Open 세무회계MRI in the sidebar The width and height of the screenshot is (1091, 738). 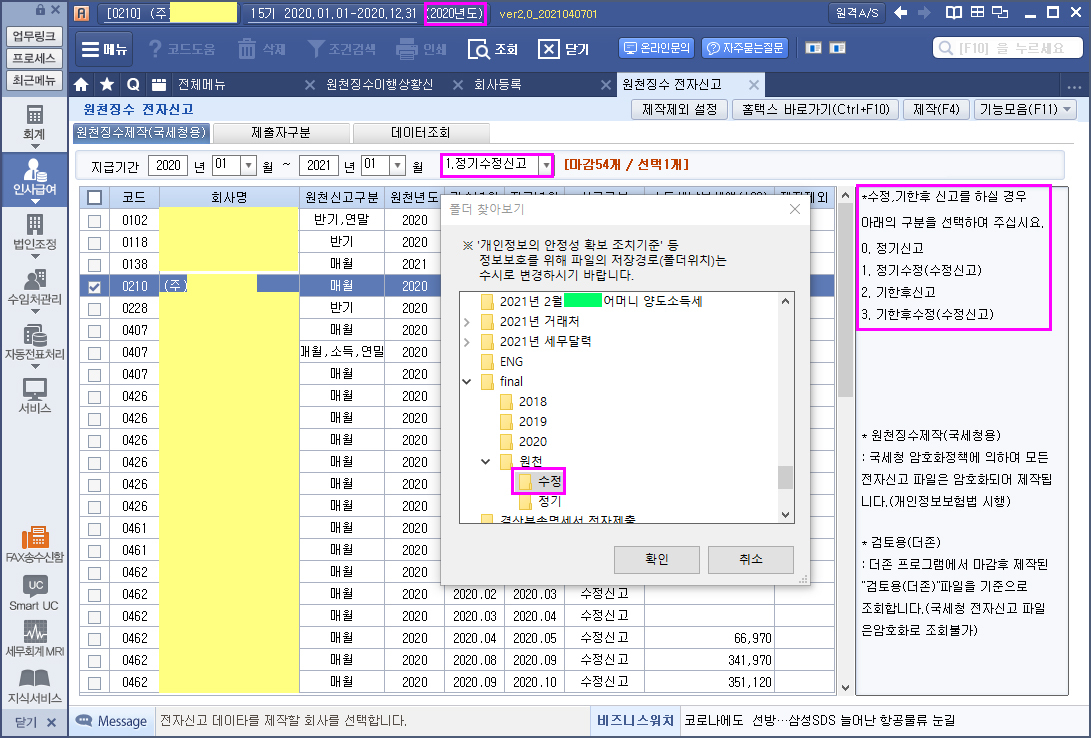click(x=34, y=638)
